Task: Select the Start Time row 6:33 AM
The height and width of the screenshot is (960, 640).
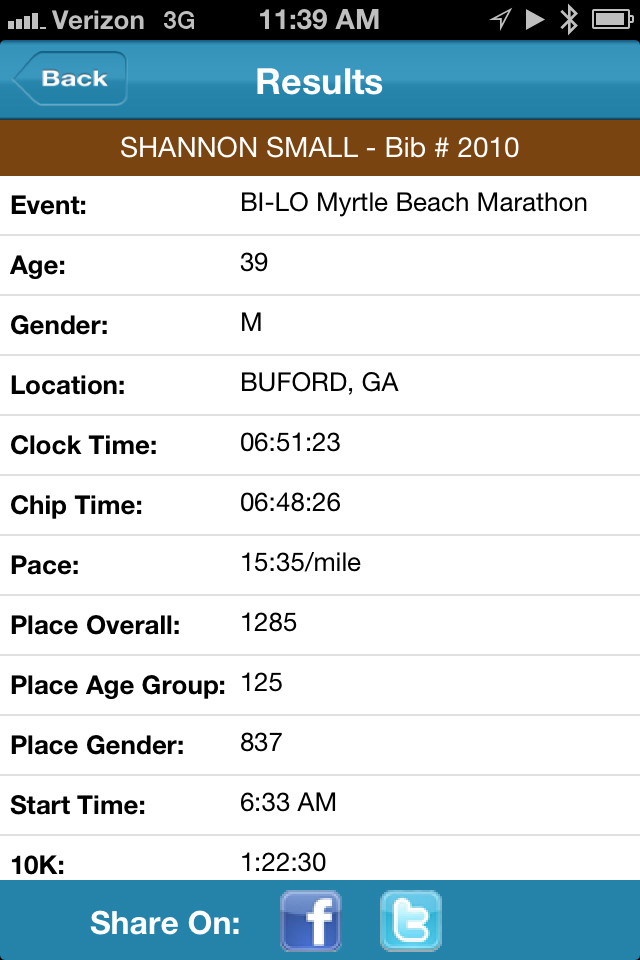Action: tap(320, 805)
